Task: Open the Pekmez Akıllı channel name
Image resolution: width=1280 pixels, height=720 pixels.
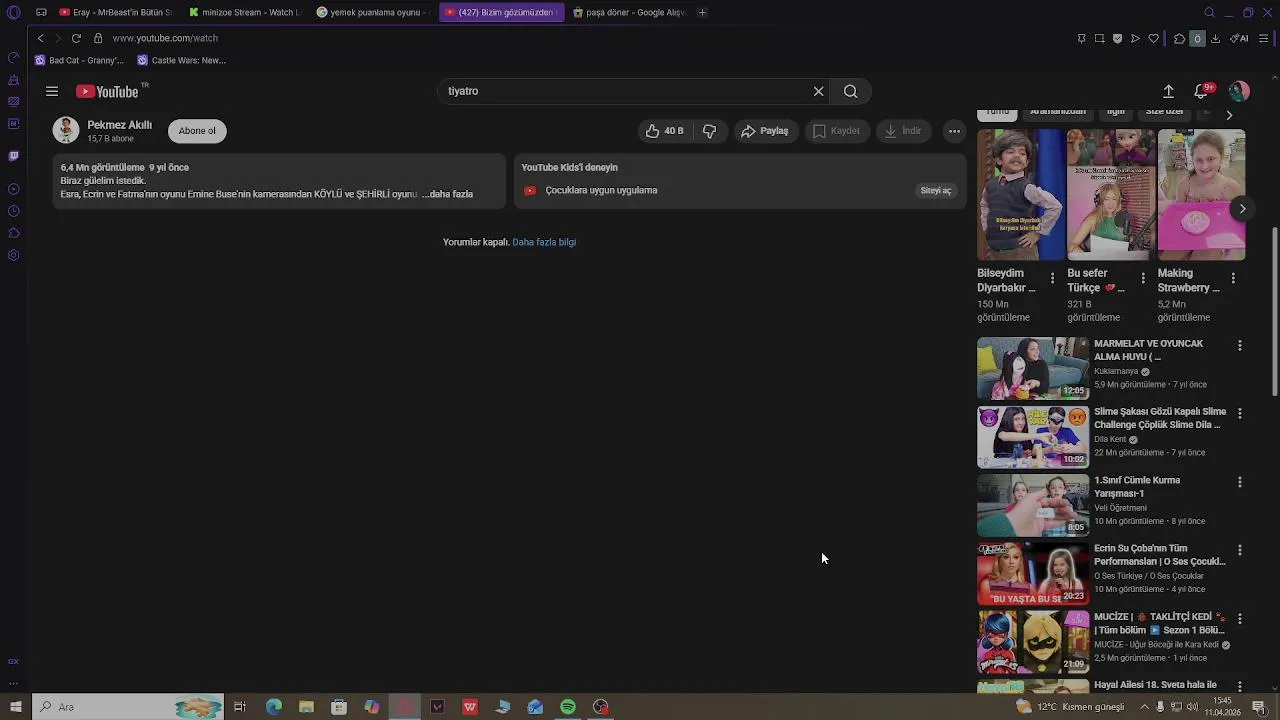Action: click(x=119, y=125)
